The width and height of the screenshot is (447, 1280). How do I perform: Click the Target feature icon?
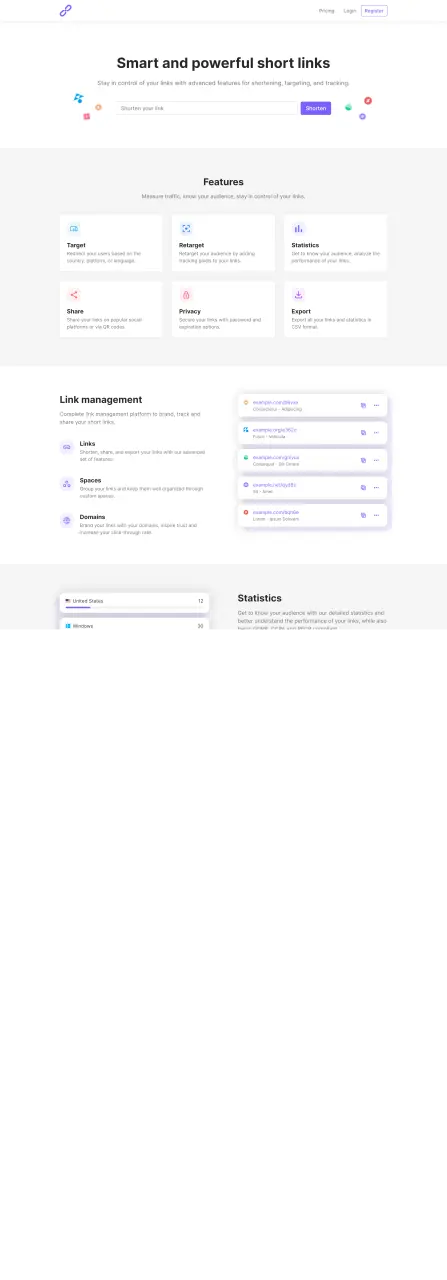(74, 229)
